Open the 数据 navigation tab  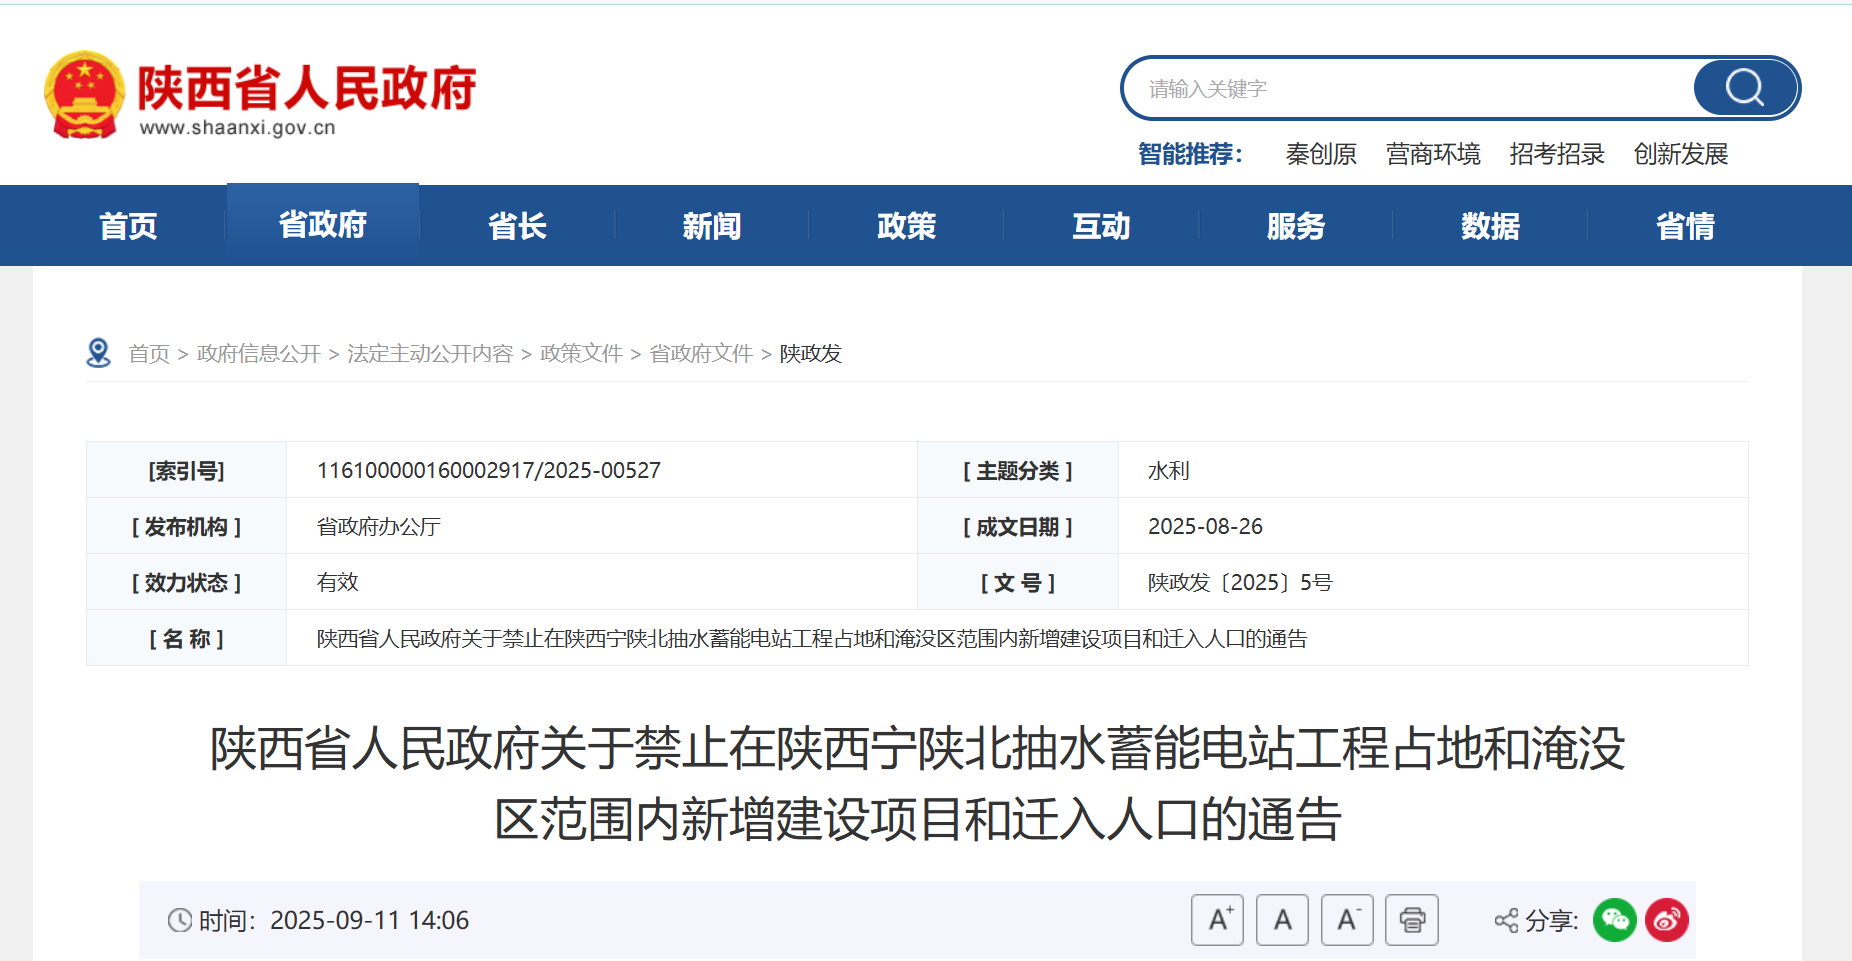click(x=1490, y=226)
